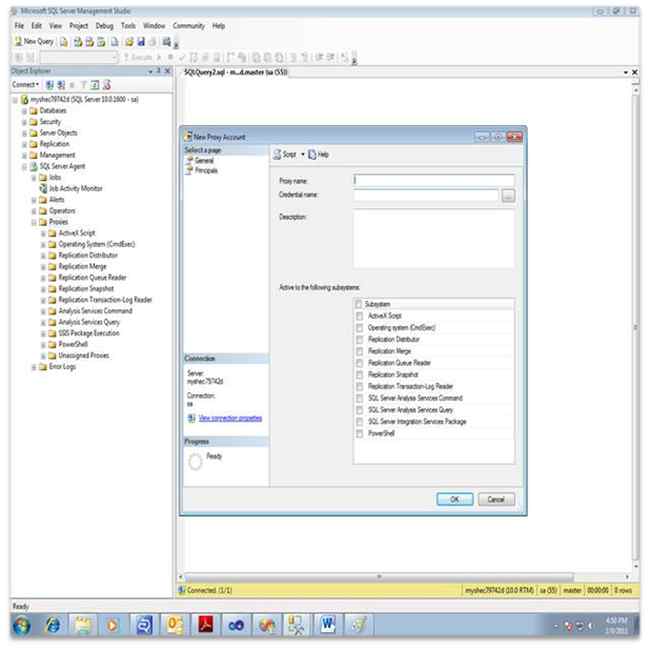Select the General page icon
This screenshot has width=650, height=650.
pos(190,160)
